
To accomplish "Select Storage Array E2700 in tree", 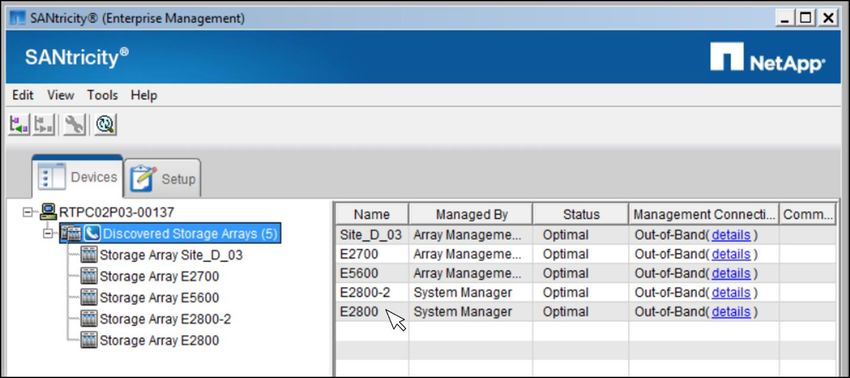I will click(159, 276).
